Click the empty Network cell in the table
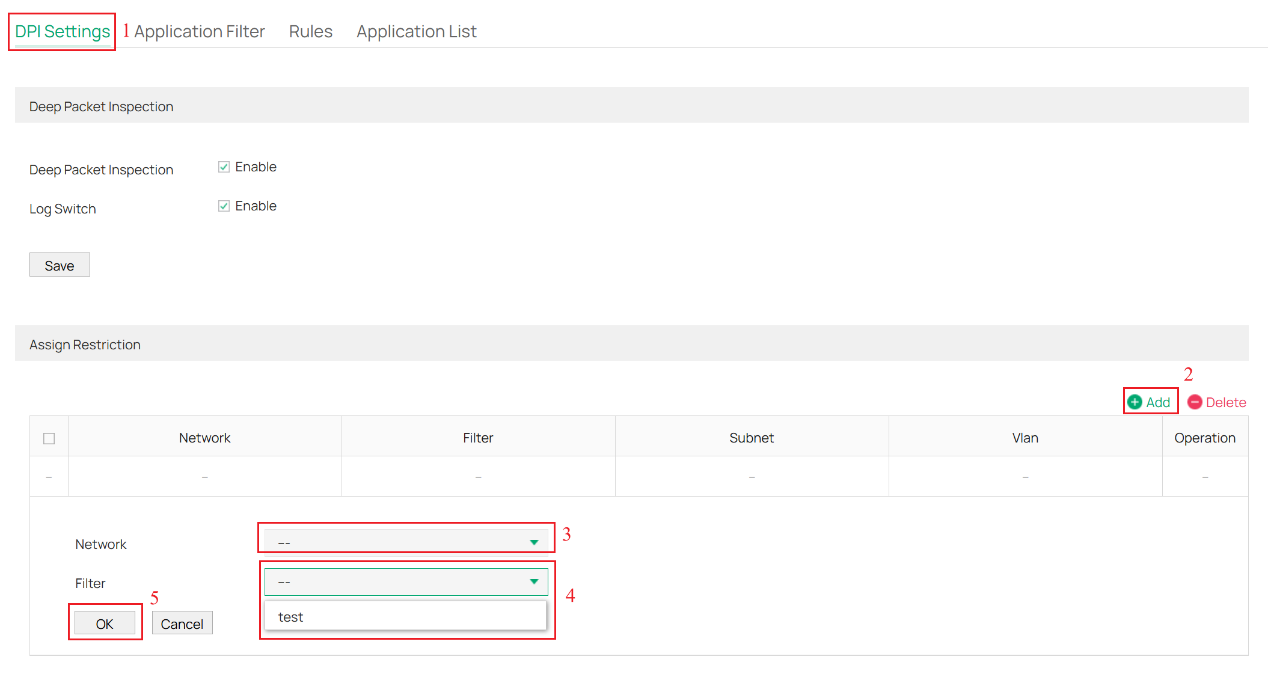This screenshot has width=1268, height=689. (204, 476)
